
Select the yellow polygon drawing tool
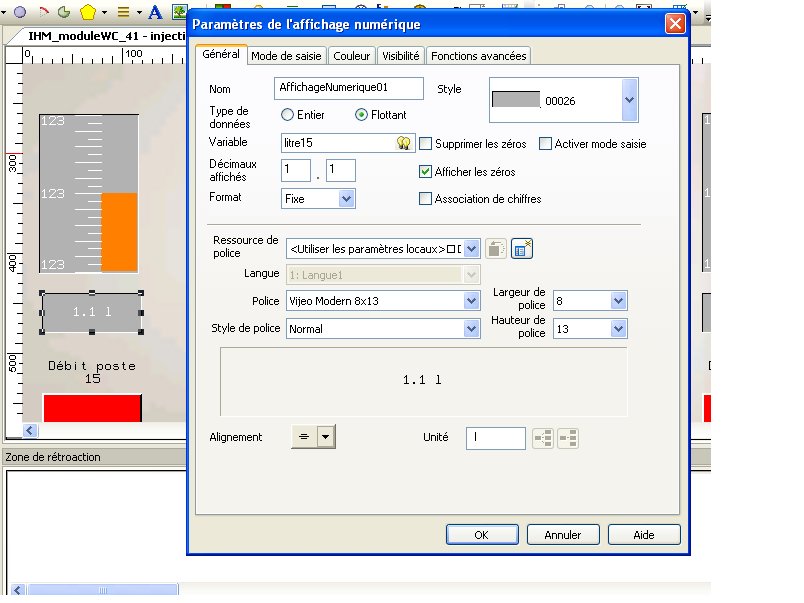[88, 13]
